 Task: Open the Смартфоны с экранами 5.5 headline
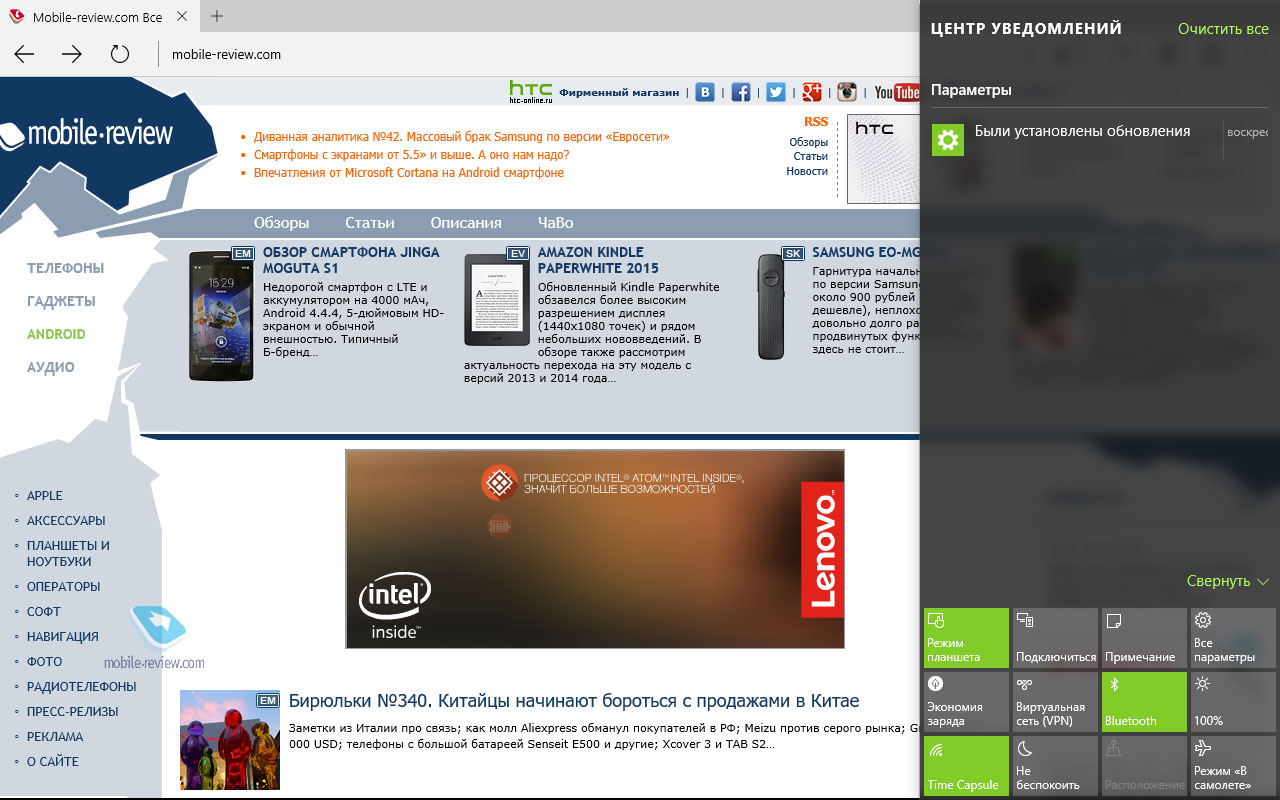(412, 155)
